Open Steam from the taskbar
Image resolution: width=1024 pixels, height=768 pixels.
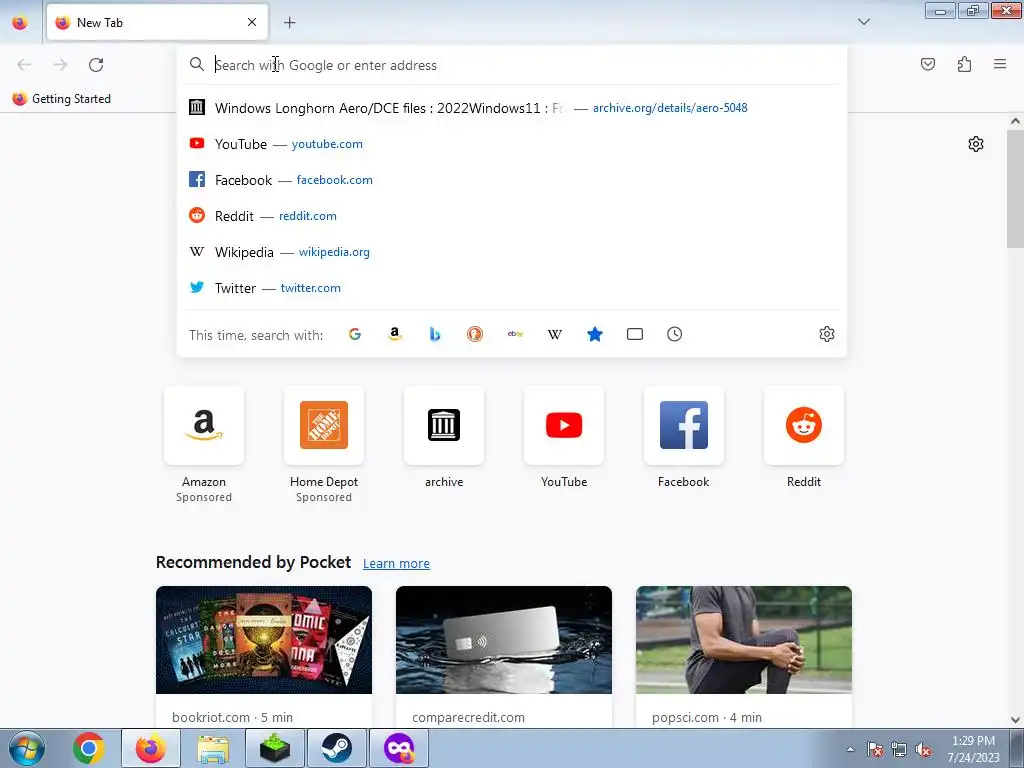(x=337, y=748)
